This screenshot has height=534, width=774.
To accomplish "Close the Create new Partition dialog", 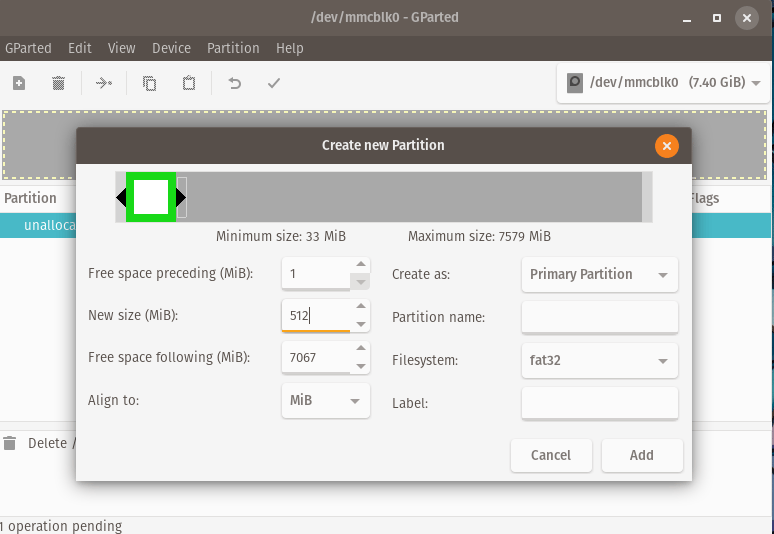I will (667, 145).
